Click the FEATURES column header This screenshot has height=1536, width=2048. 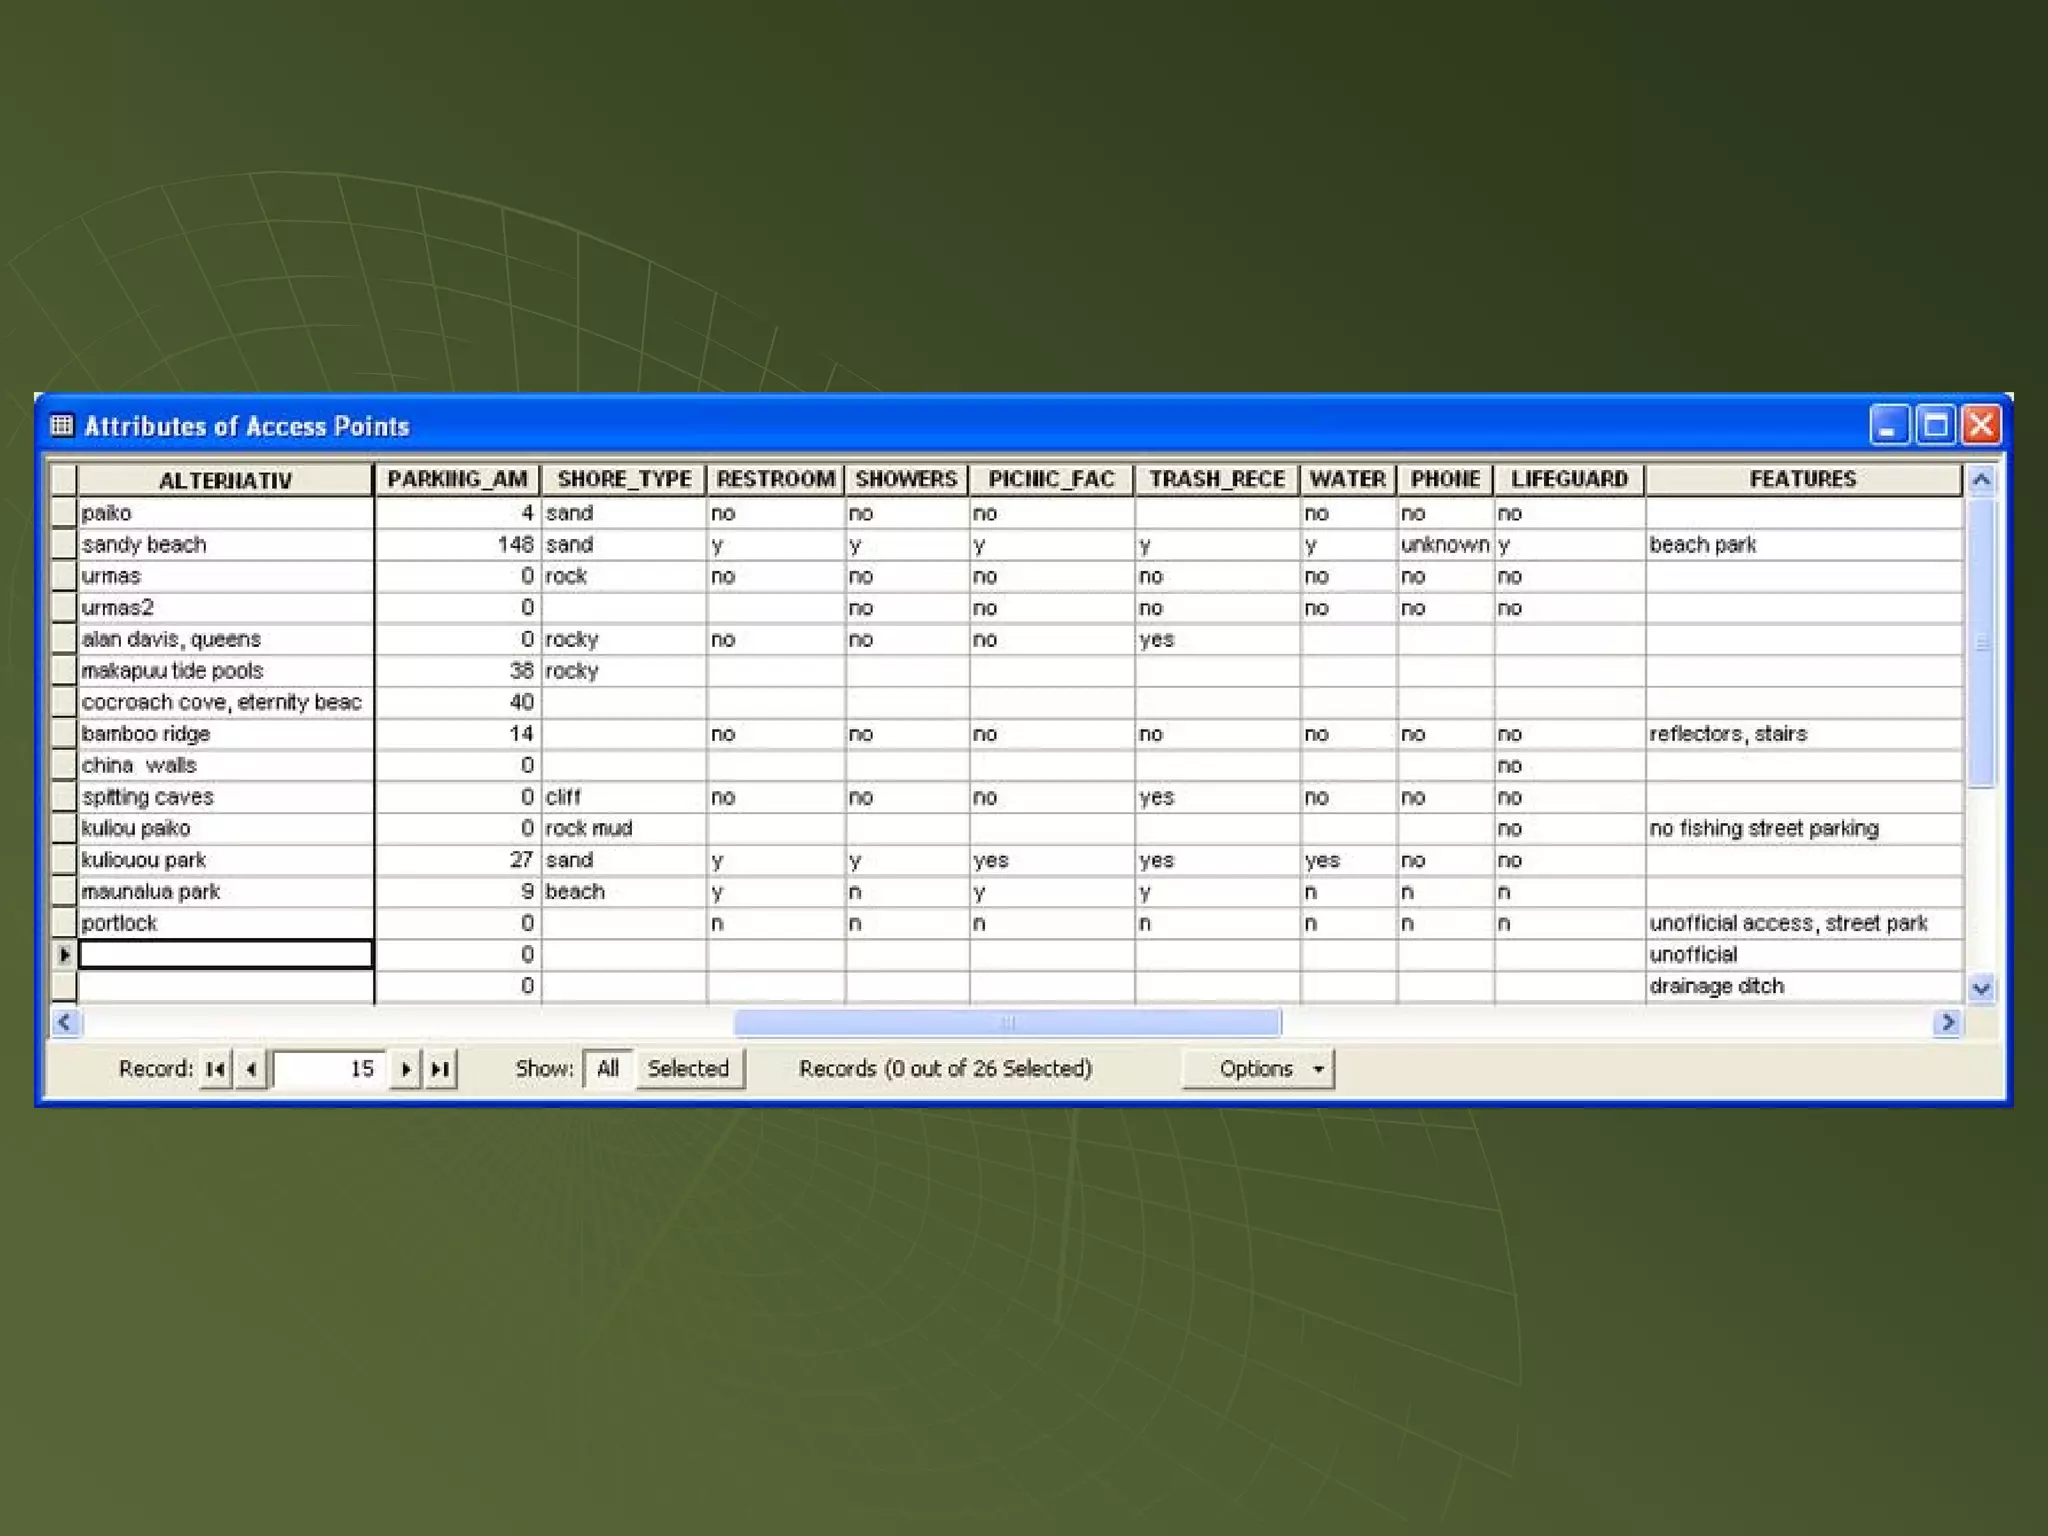(x=1802, y=479)
